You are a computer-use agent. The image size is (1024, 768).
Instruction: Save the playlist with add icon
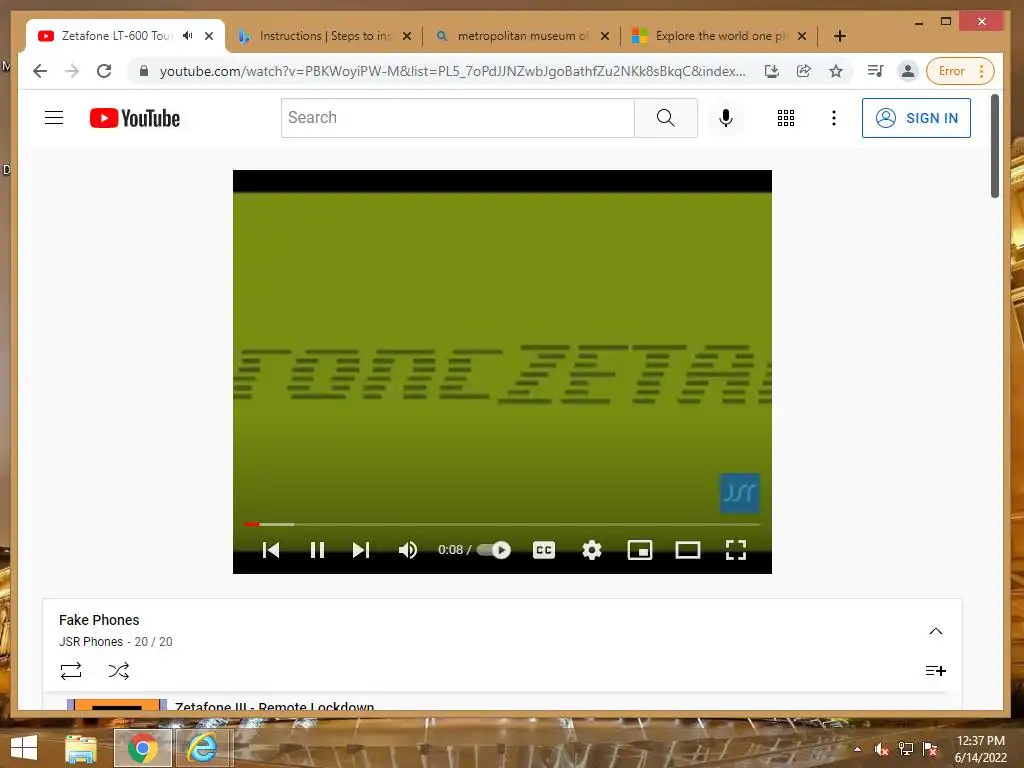click(x=935, y=671)
